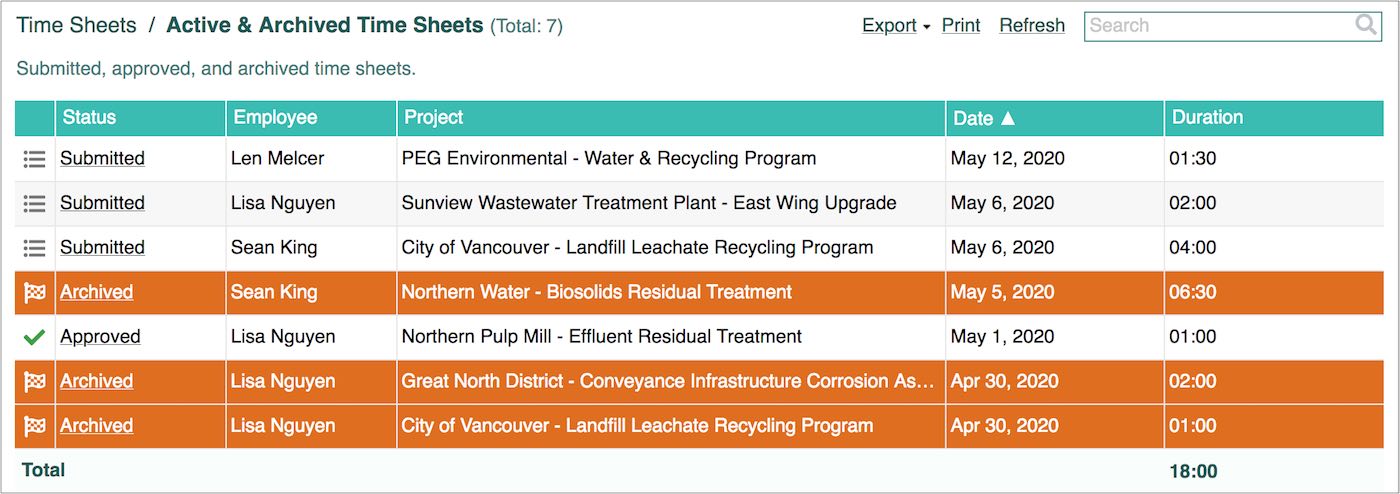Screen dimensions: 1400x494
Task: Click green checkmark on Approved row
Action: click(x=35, y=338)
